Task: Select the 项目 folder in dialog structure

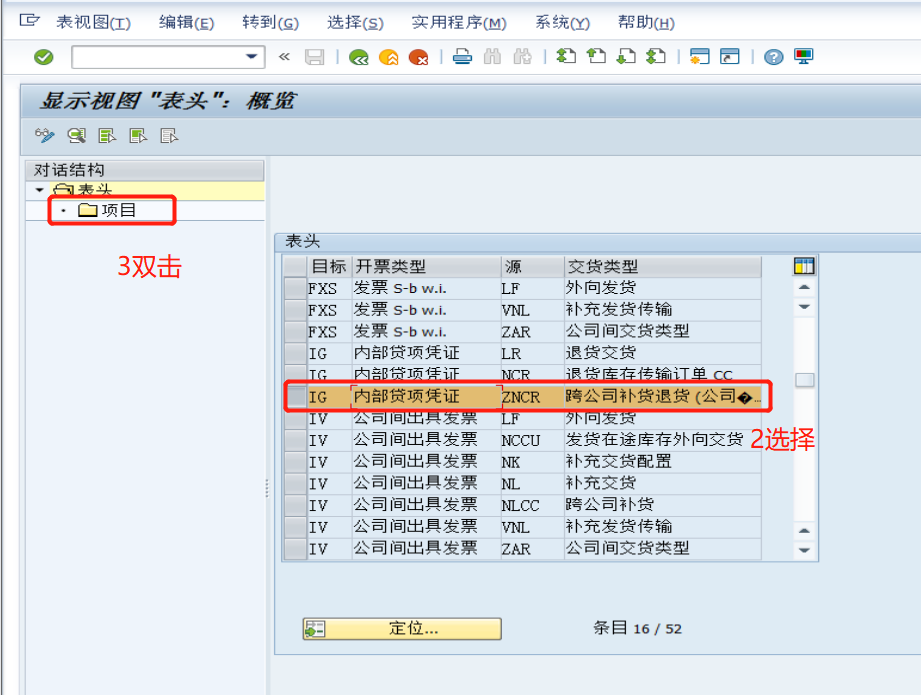Action: tap(107, 210)
